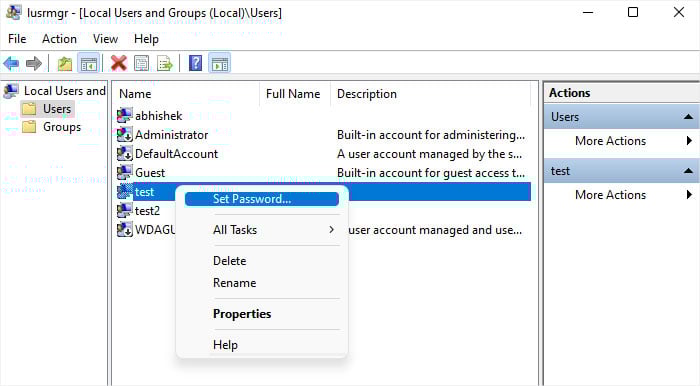Click the Guest user account icon
The height and width of the screenshot is (386, 700).
[x=125, y=173]
